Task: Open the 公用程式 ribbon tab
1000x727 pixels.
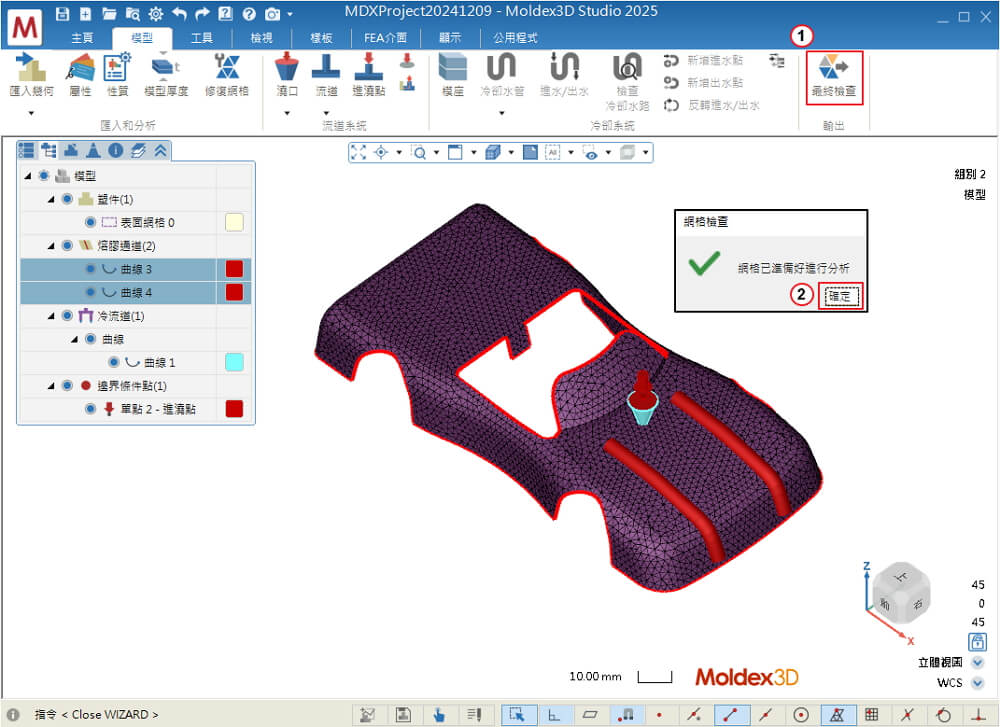Action: (515, 38)
